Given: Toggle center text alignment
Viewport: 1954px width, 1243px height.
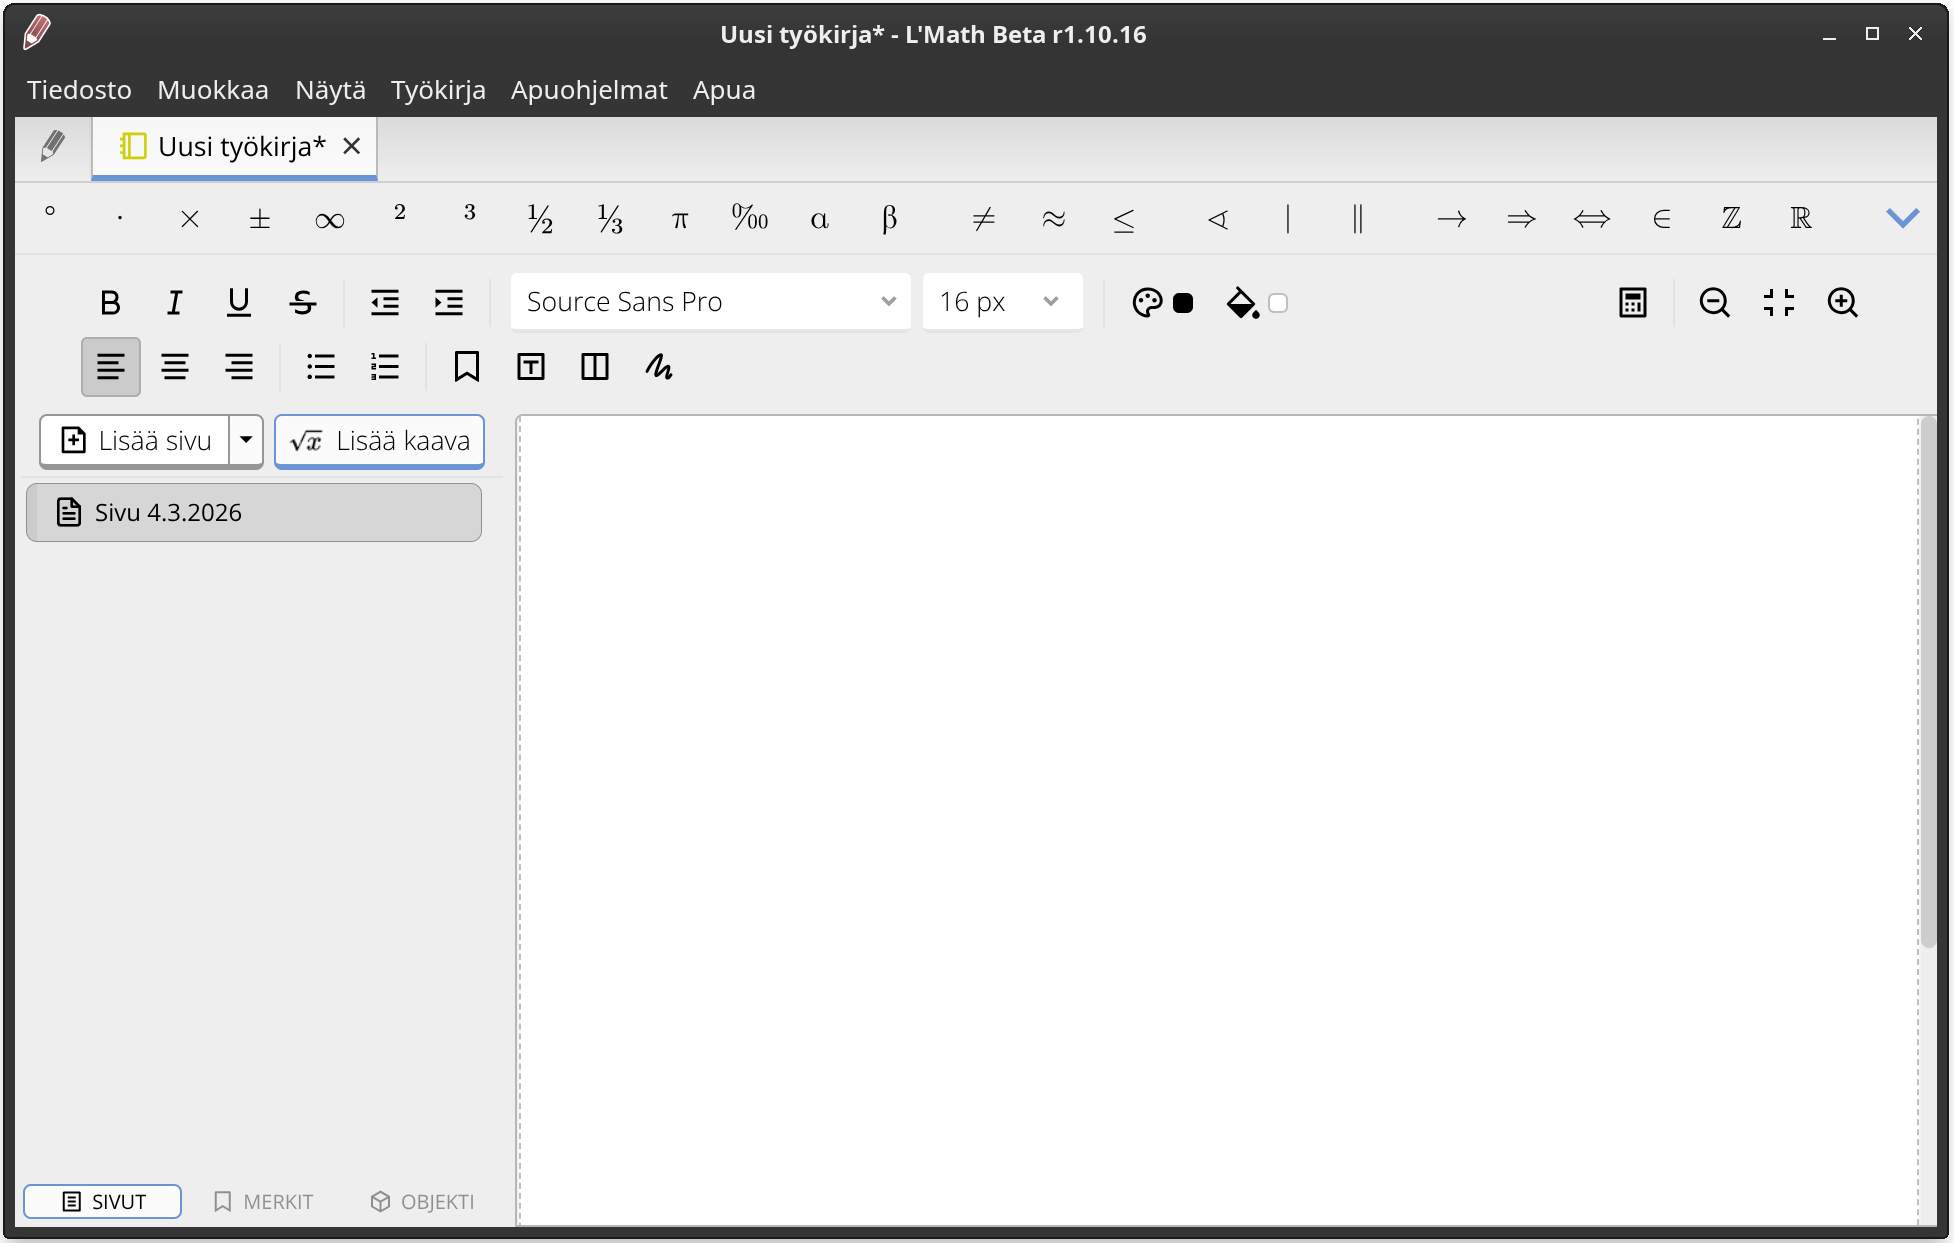Looking at the screenshot, I should pyautogui.click(x=175, y=367).
